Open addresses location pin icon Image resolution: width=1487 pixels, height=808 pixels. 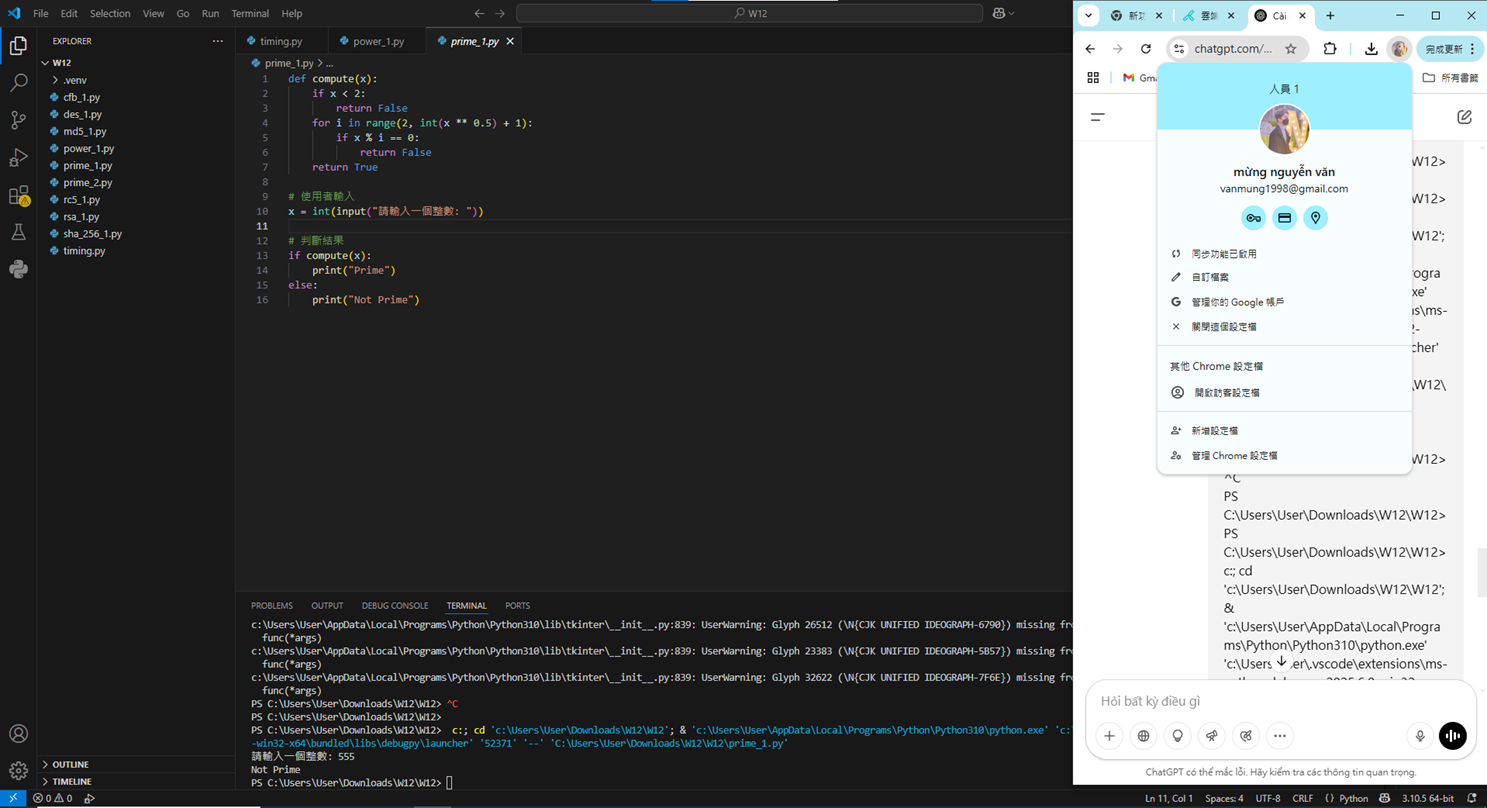[1315, 218]
